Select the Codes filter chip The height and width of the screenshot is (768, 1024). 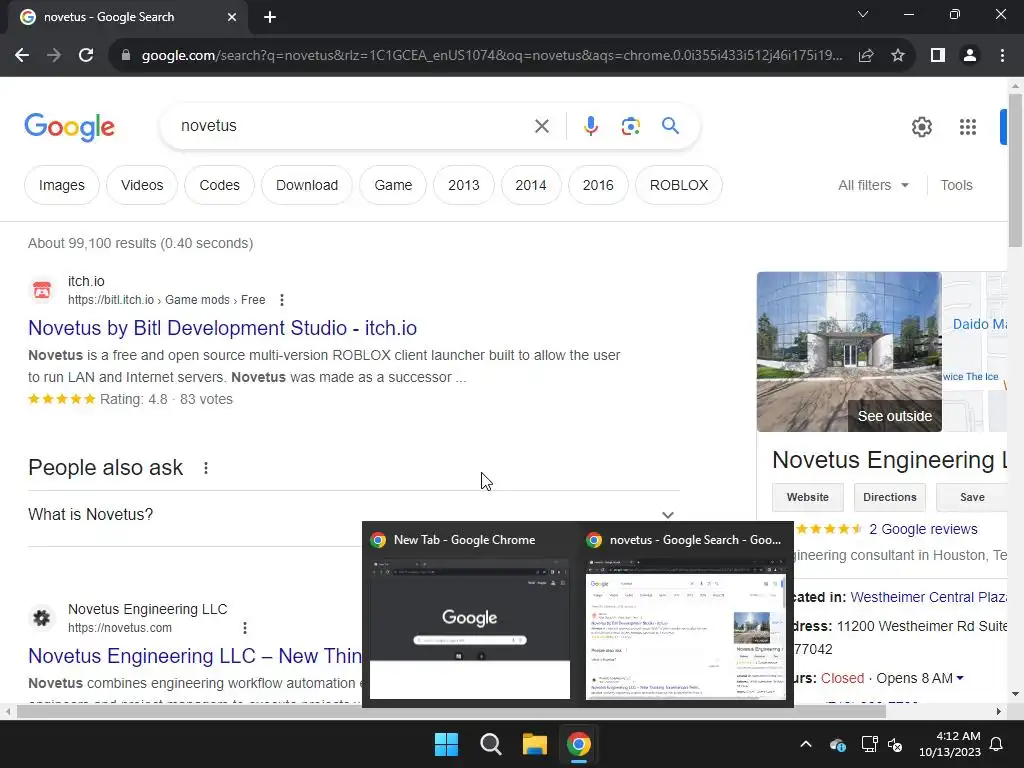219,185
